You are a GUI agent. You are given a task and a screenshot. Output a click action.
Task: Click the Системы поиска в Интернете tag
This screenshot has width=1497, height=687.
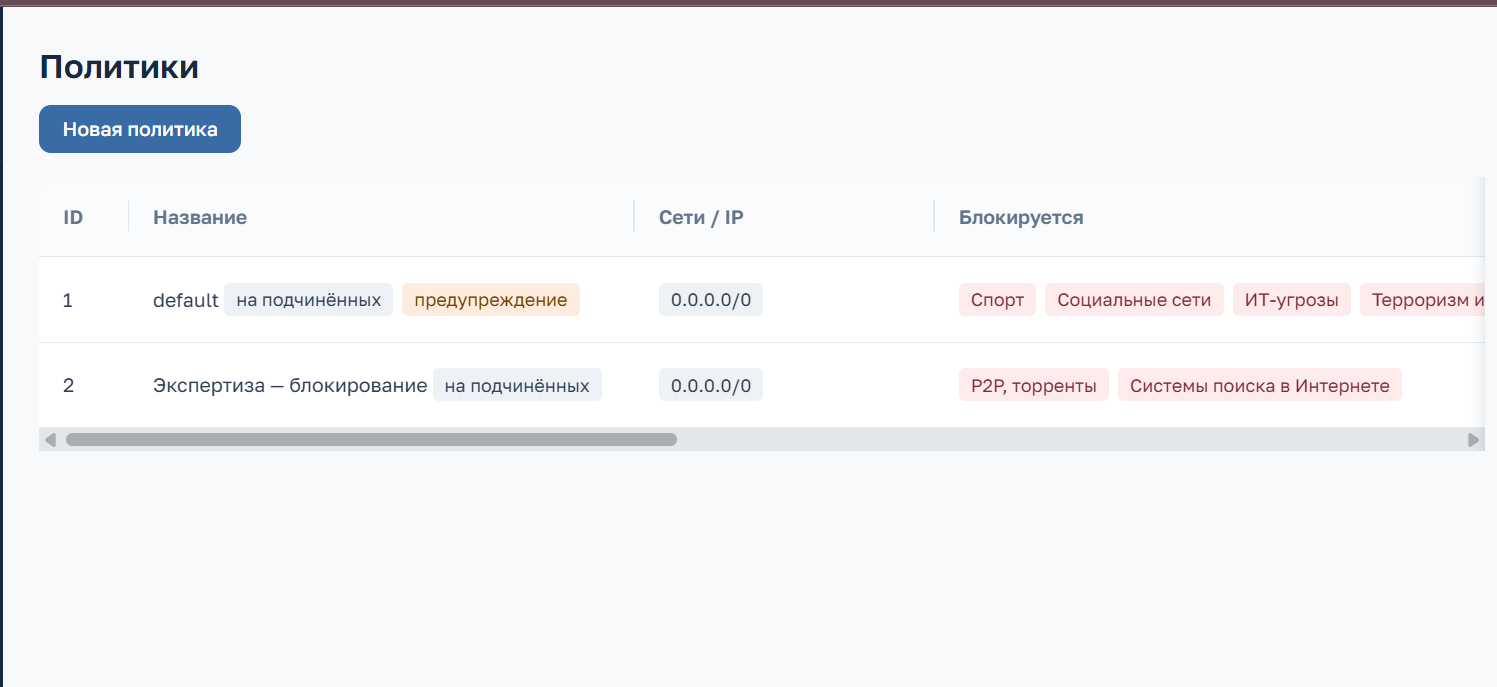[x=1260, y=385]
